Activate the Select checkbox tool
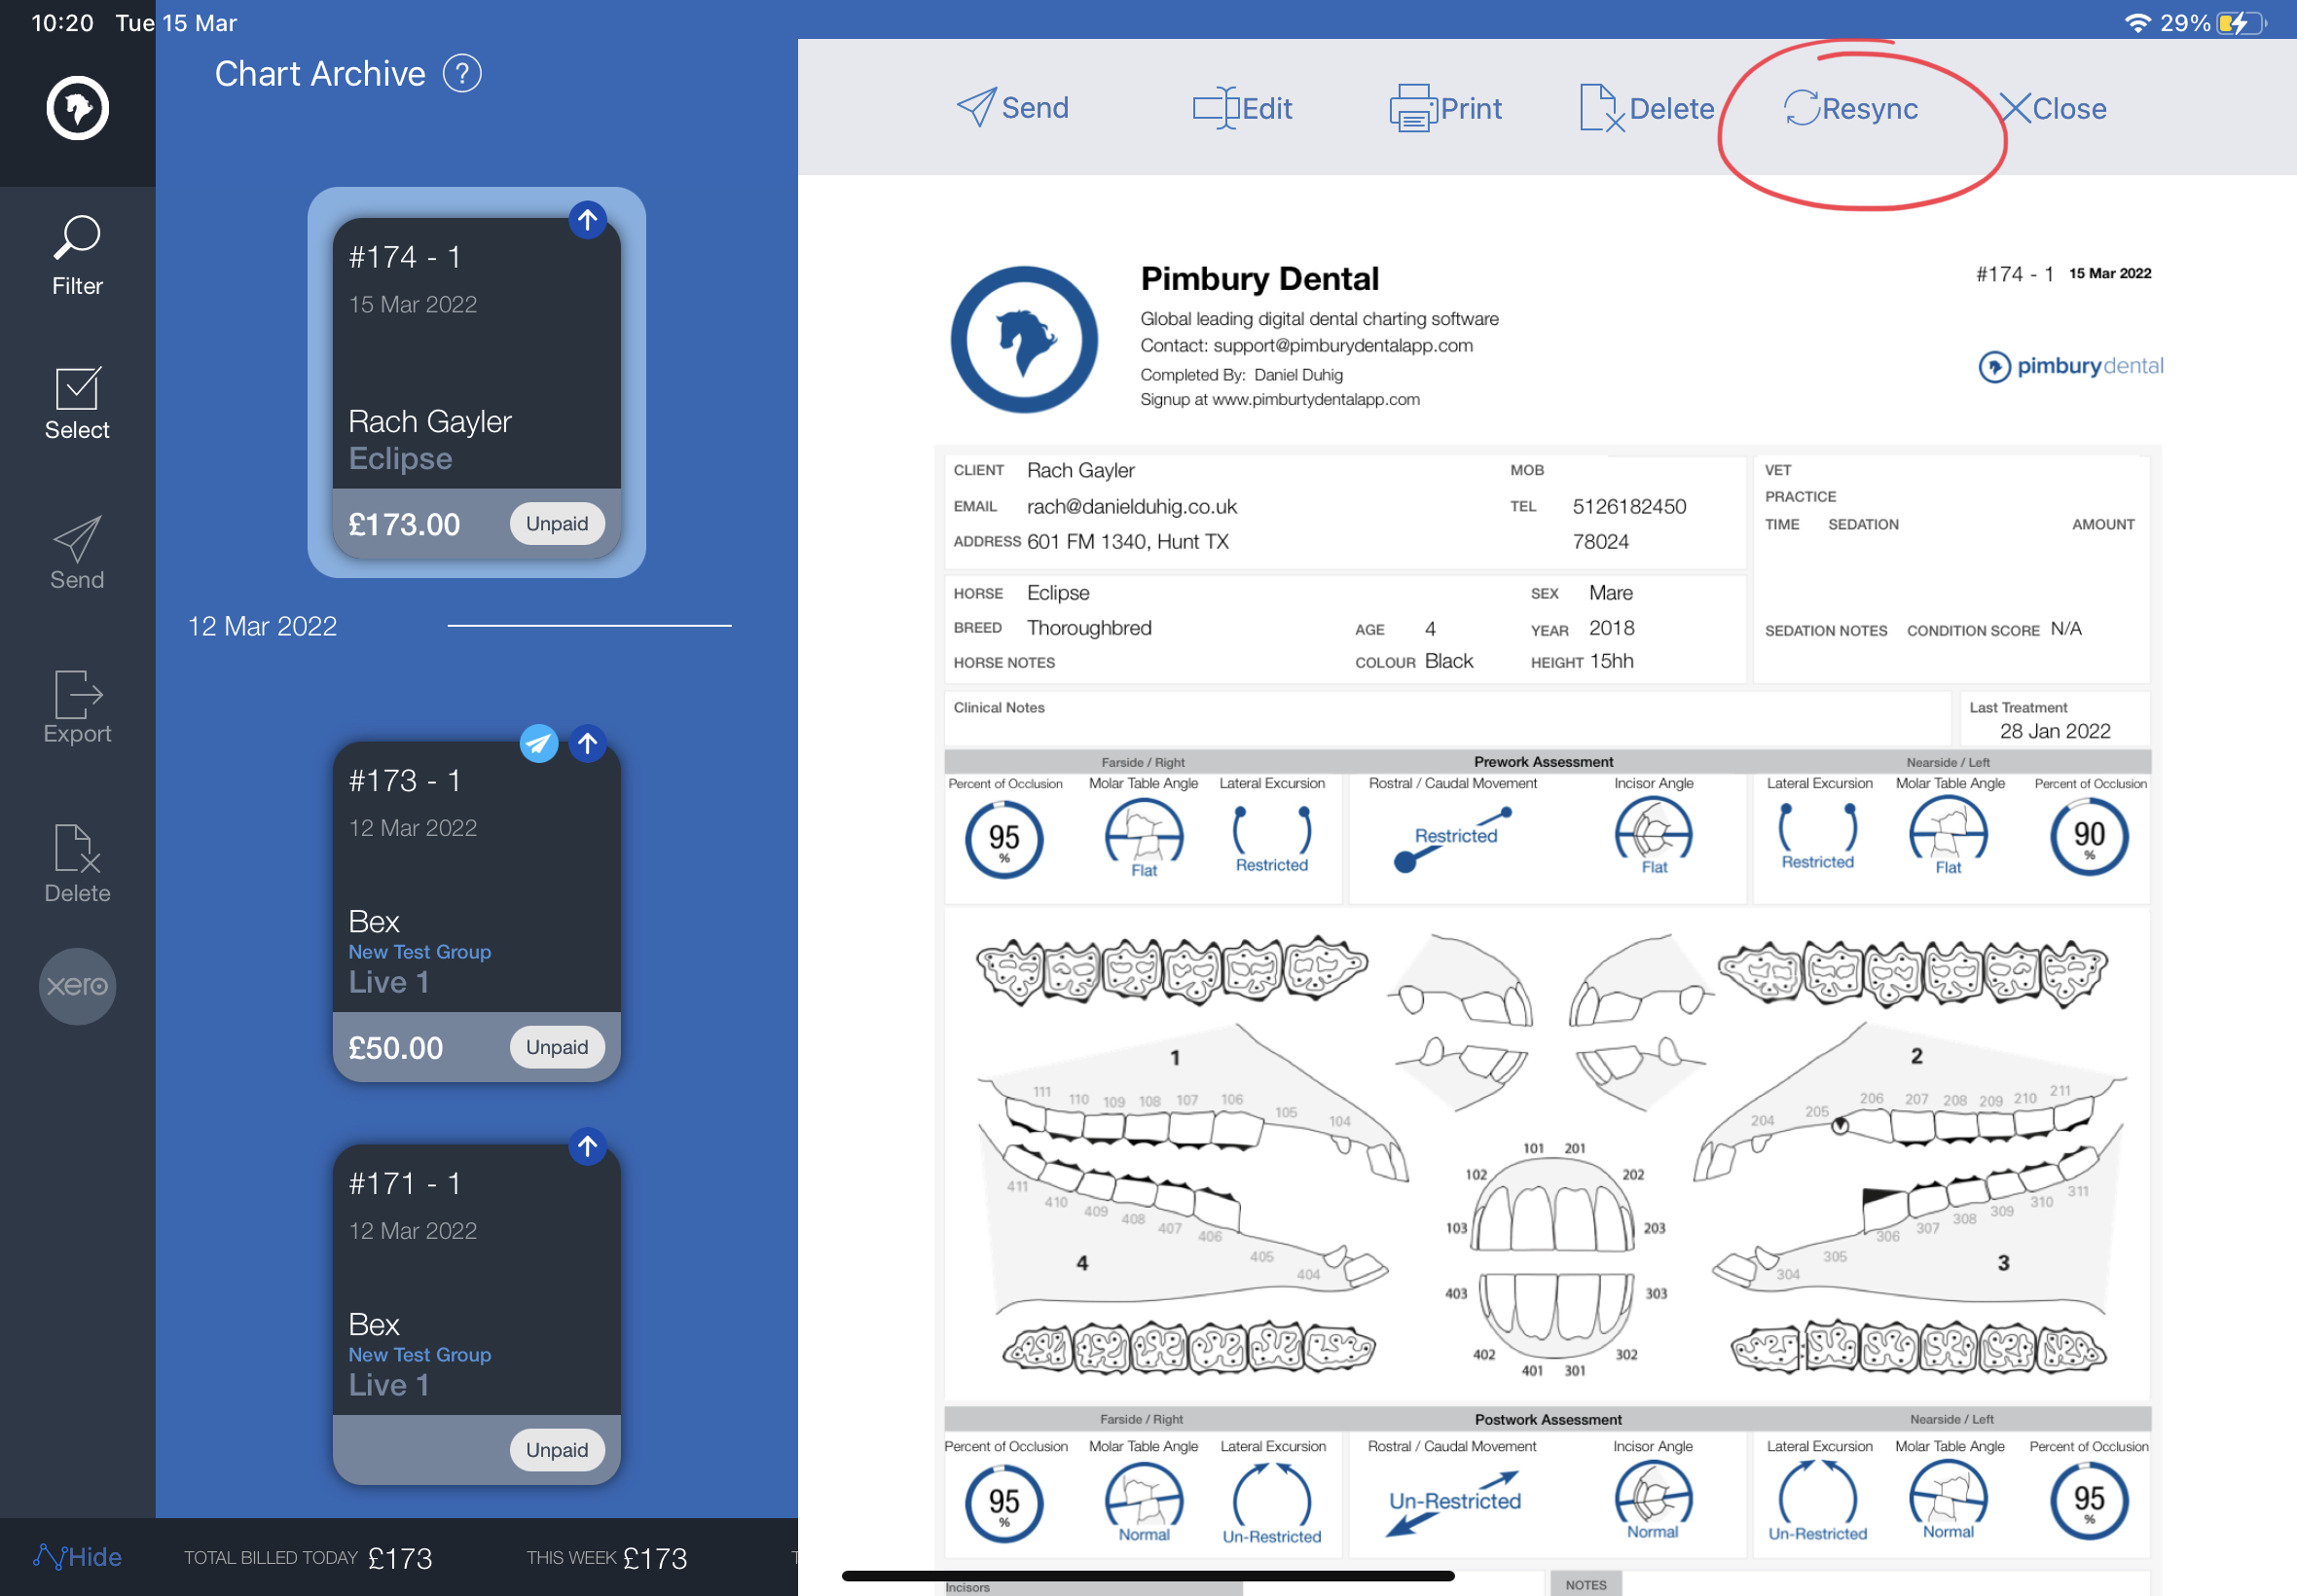 coord(77,404)
